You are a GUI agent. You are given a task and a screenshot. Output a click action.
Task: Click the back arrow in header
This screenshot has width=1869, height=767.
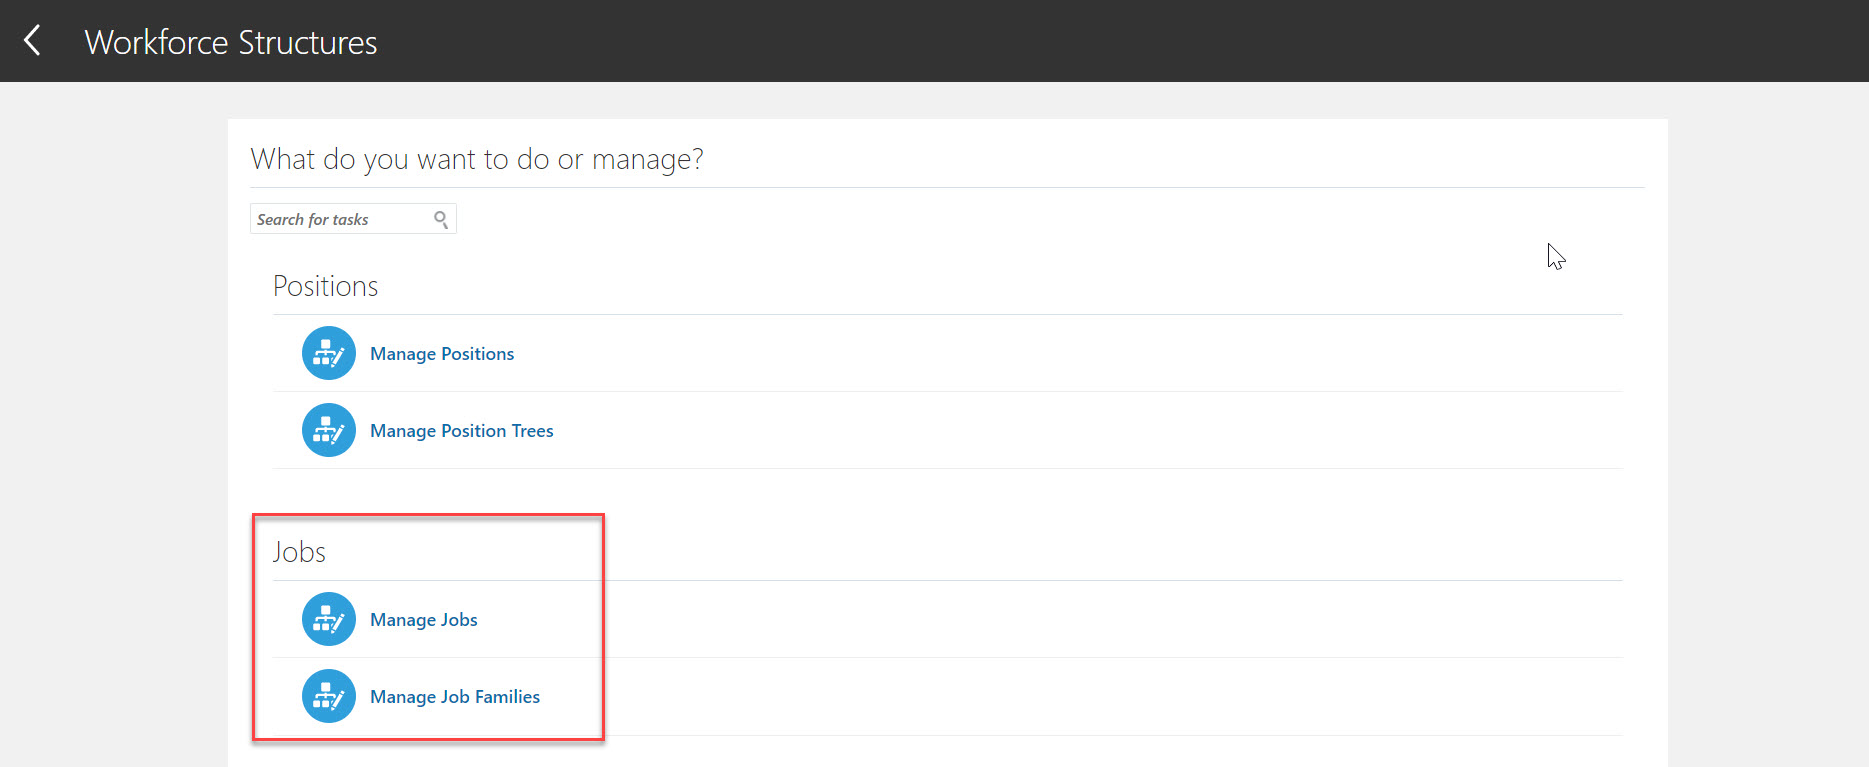click(33, 41)
